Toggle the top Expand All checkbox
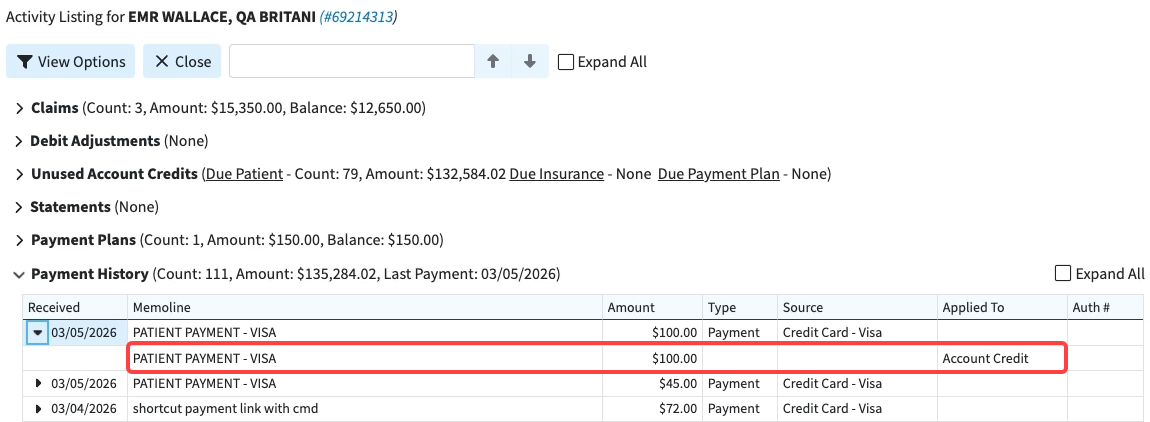The image size is (1150, 422). 566,62
